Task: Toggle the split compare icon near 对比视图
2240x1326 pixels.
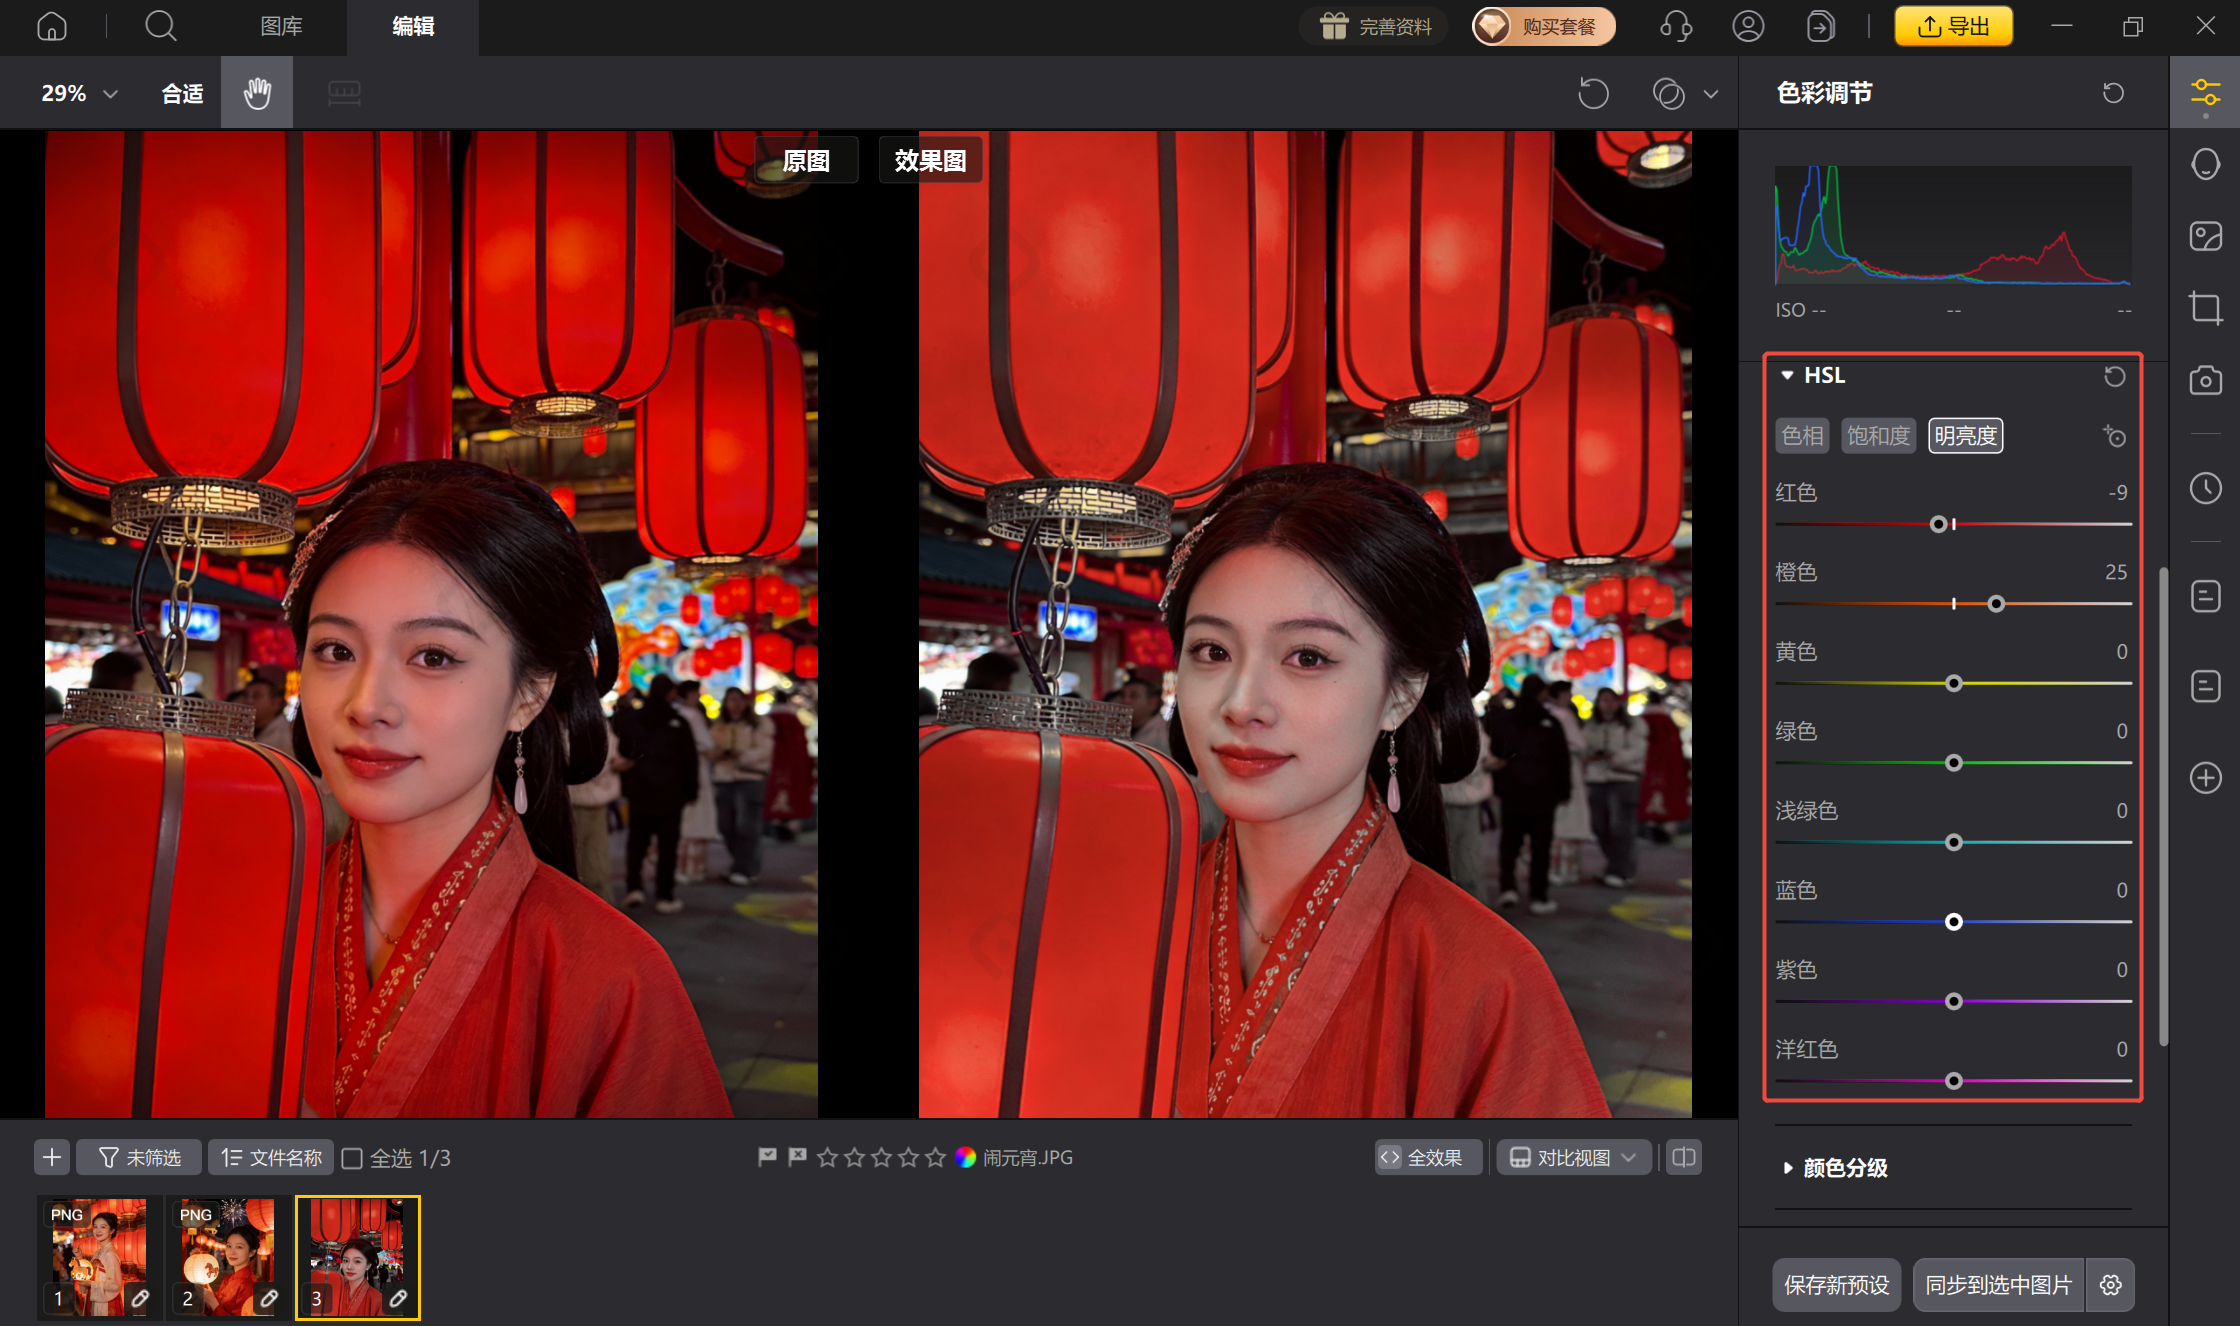Action: 1682,1157
